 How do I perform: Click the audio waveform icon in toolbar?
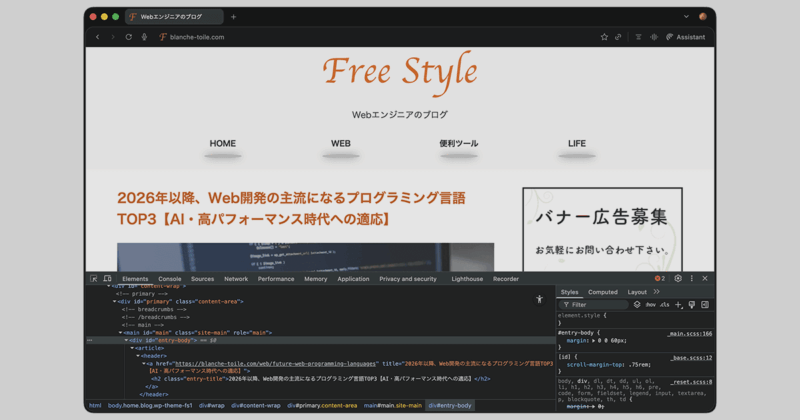tap(654, 37)
